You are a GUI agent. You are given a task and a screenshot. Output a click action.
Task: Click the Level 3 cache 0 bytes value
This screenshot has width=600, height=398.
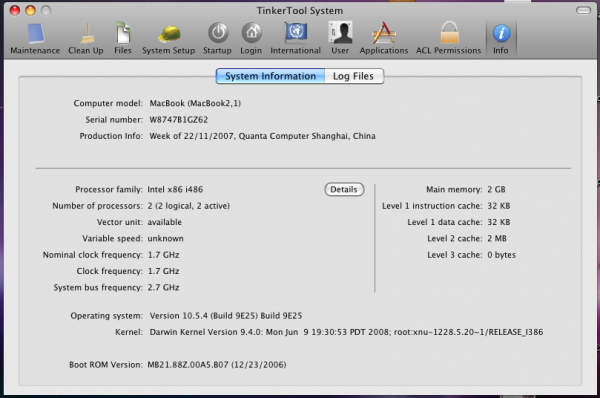[x=502, y=255]
